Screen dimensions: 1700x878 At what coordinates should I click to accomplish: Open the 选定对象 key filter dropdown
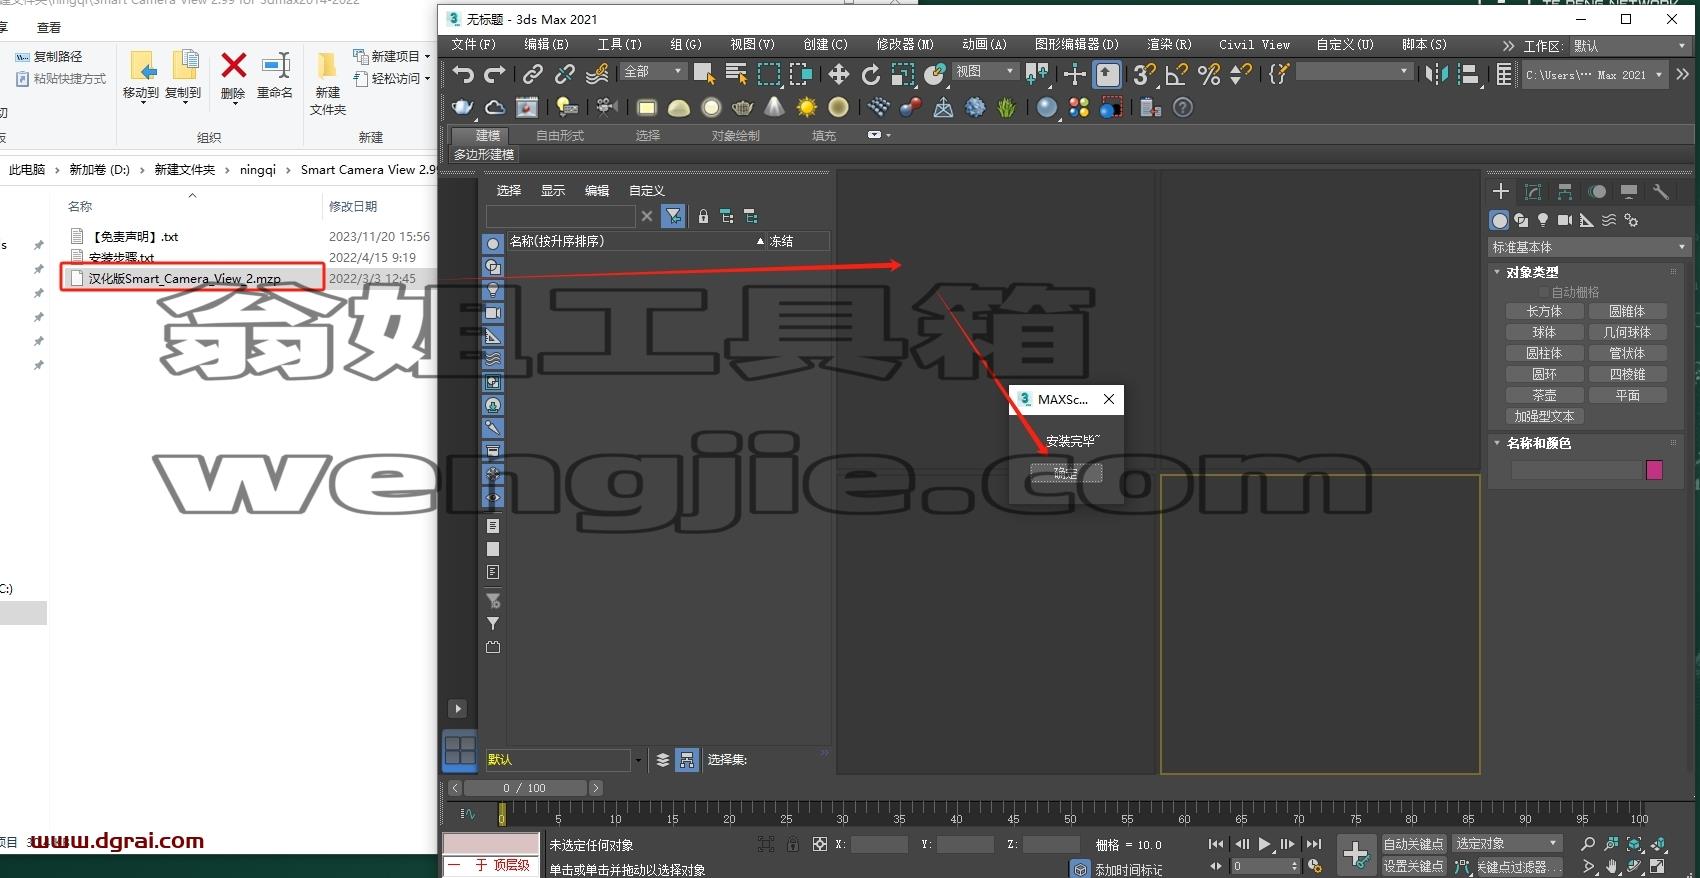pos(1507,844)
